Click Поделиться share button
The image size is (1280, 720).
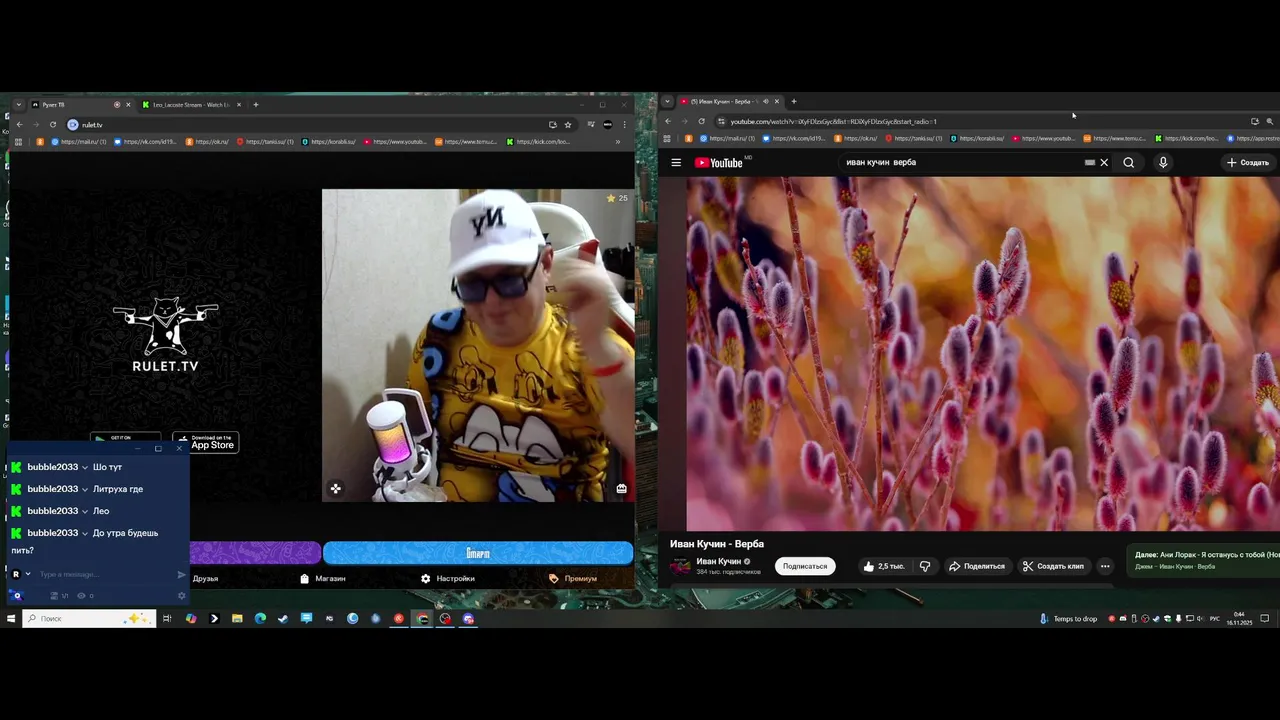pyautogui.click(x=977, y=566)
